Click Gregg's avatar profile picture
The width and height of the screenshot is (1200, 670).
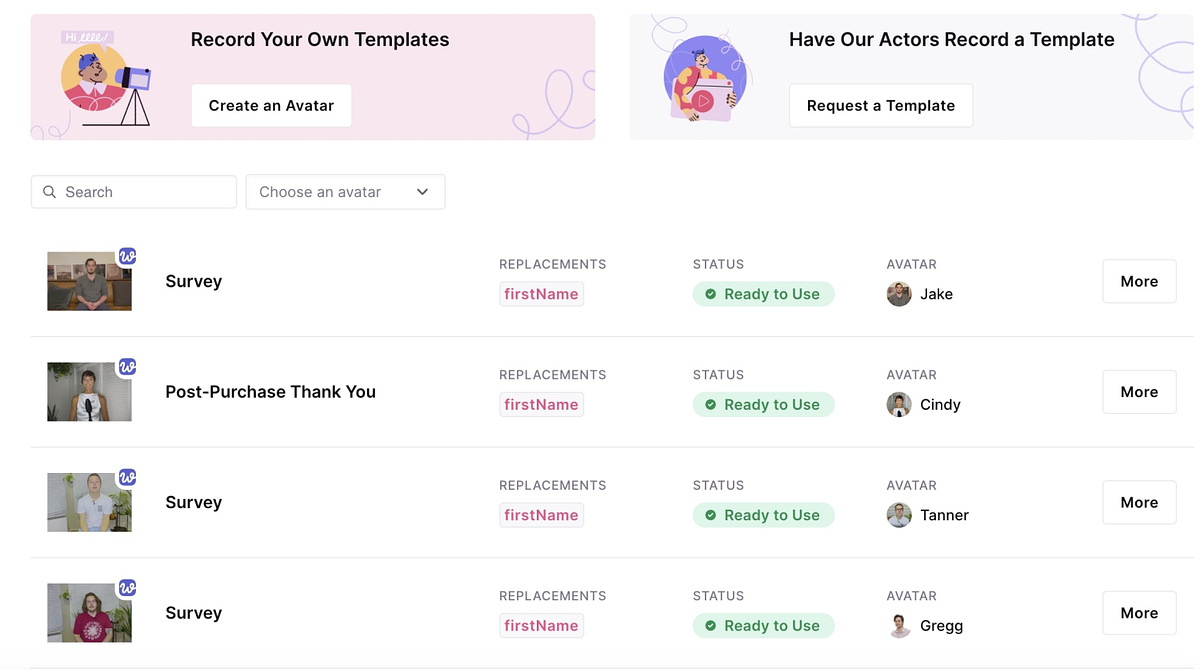(x=898, y=625)
